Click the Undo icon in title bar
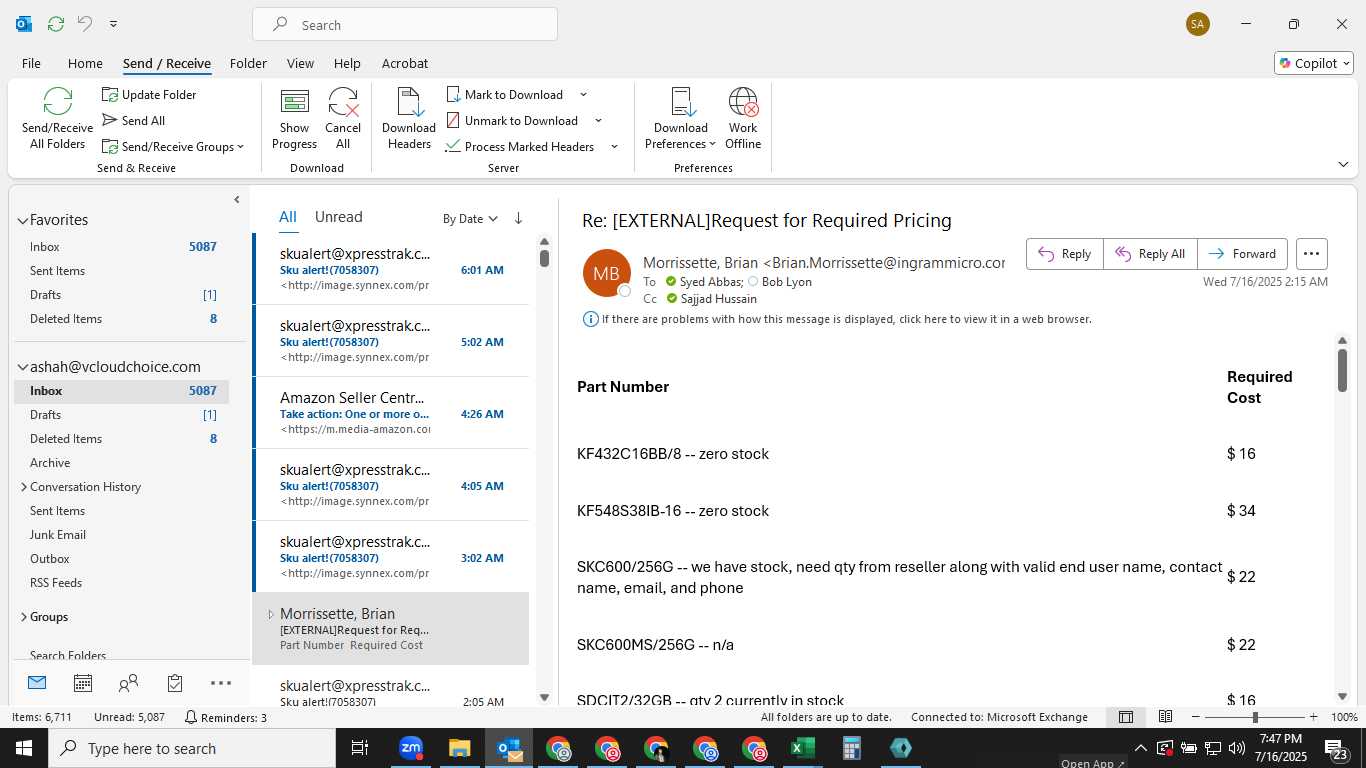 [x=85, y=23]
